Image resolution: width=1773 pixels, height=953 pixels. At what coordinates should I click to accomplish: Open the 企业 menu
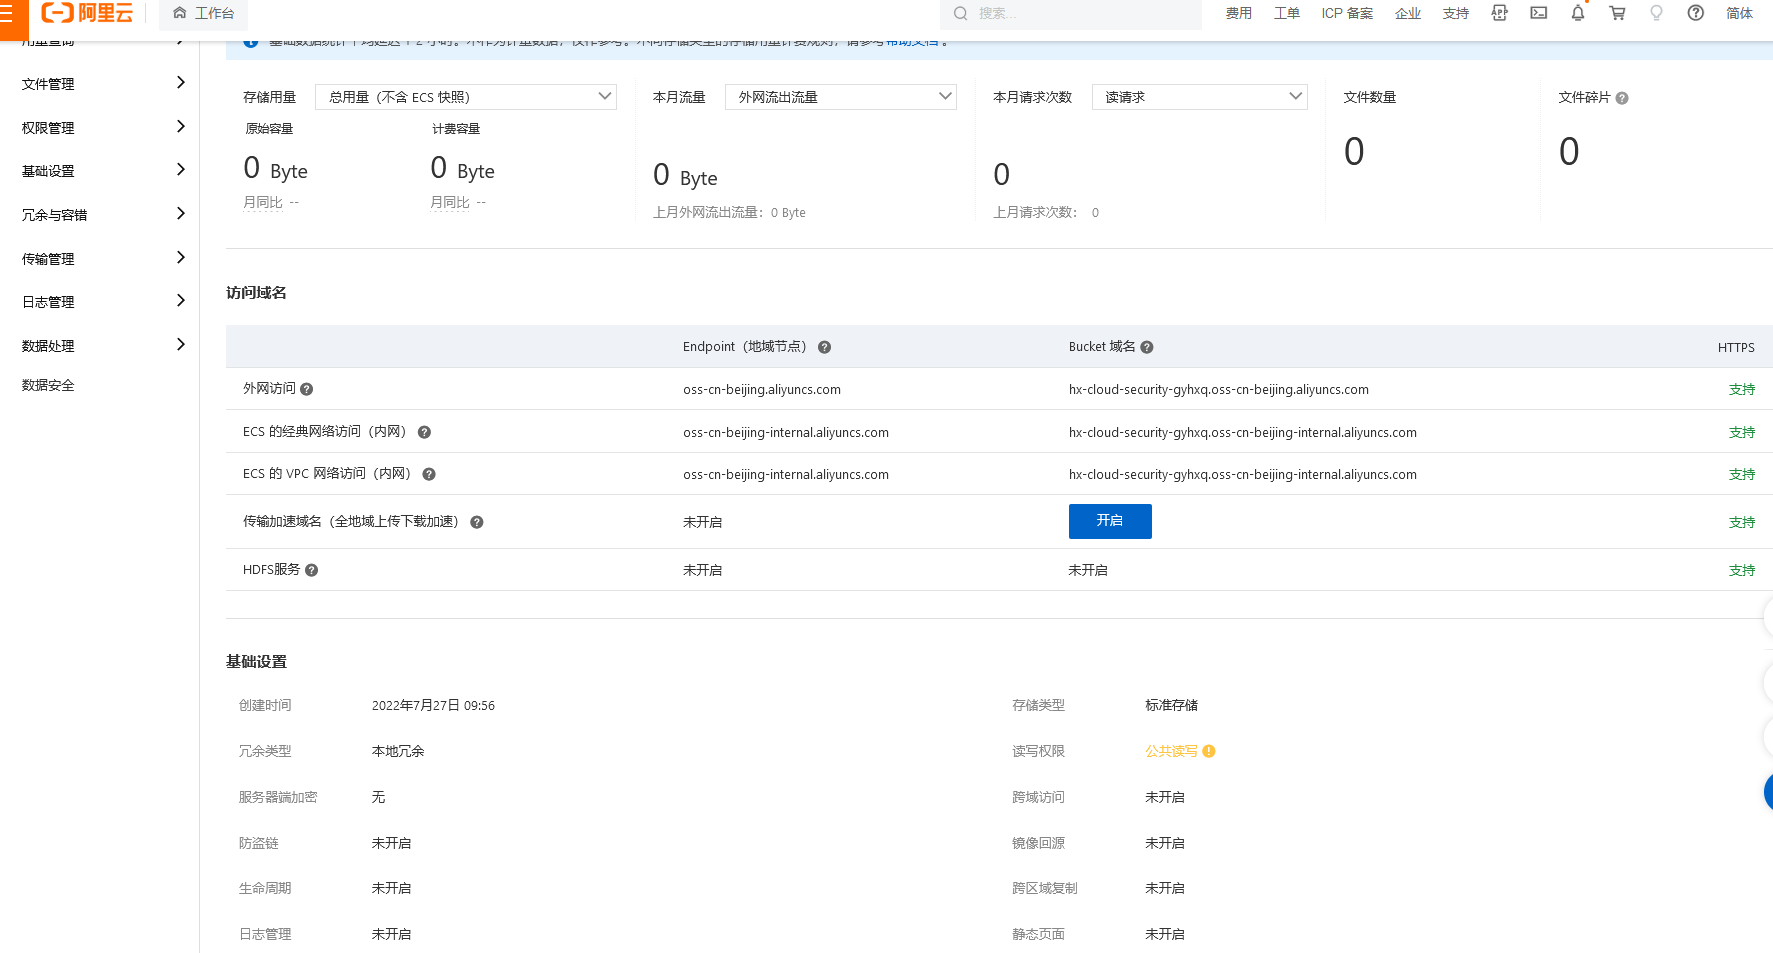coord(1408,13)
